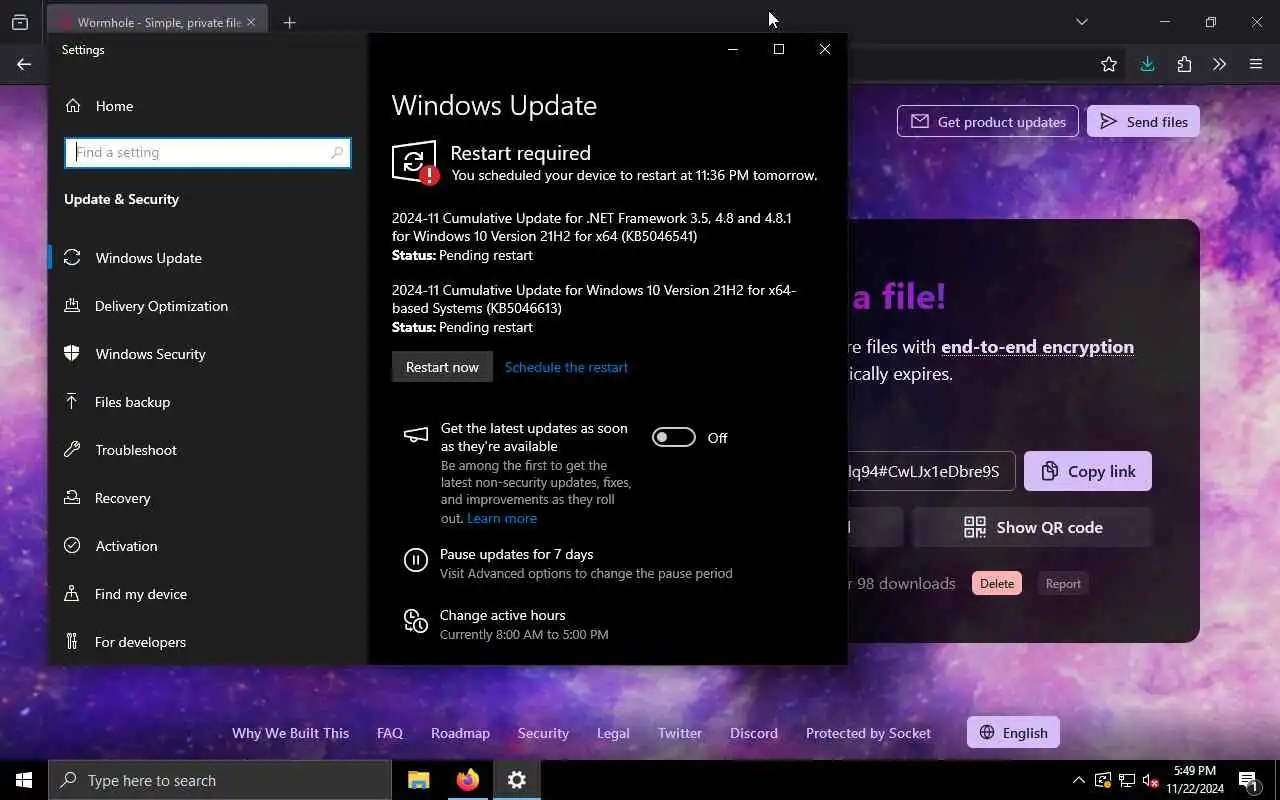The width and height of the screenshot is (1280, 800).
Task: Click Change active hours text
Action: pyautogui.click(x=502, y=615)
